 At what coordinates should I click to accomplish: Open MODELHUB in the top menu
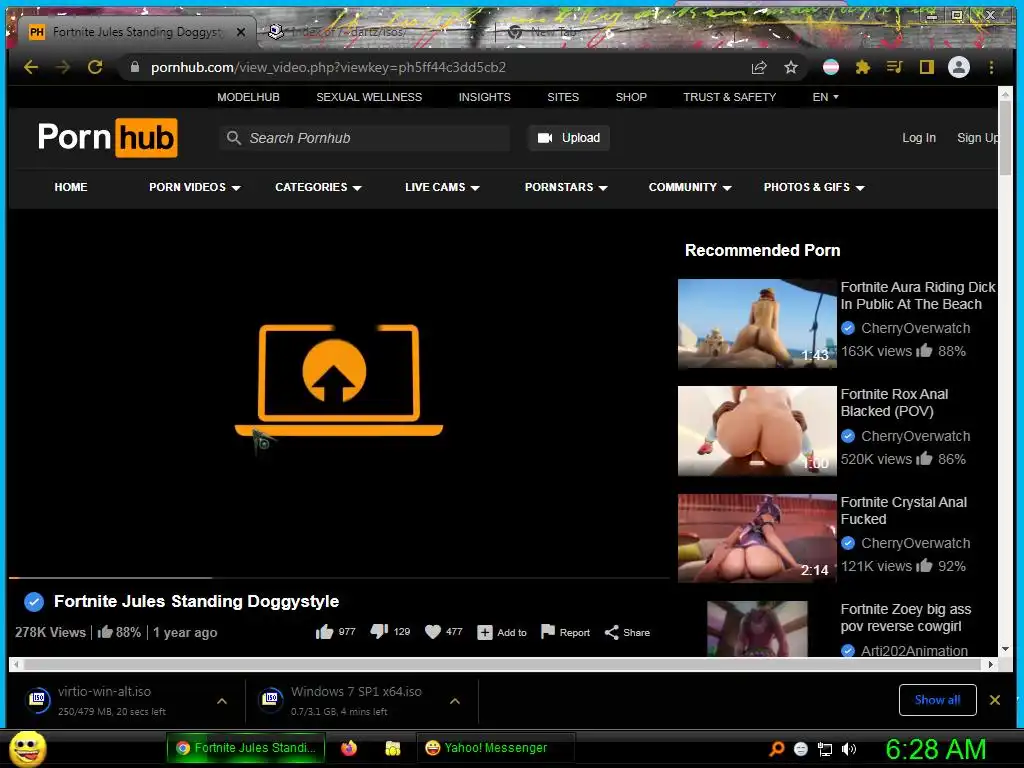click(248, 97)
